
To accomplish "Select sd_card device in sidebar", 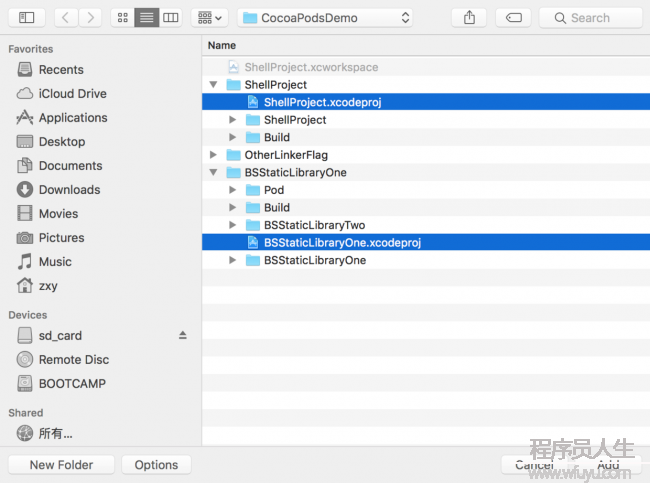I will point(49,335).
